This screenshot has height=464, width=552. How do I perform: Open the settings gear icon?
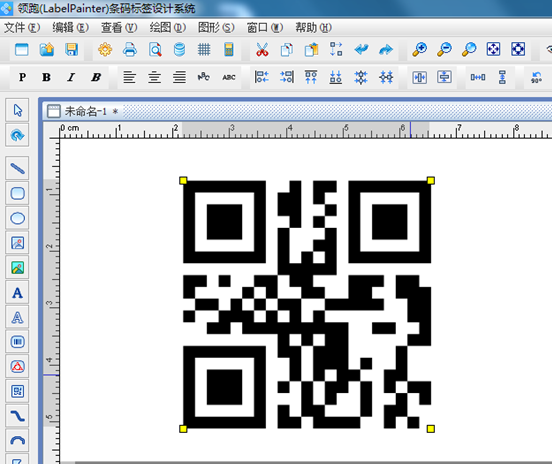(105, 49)
